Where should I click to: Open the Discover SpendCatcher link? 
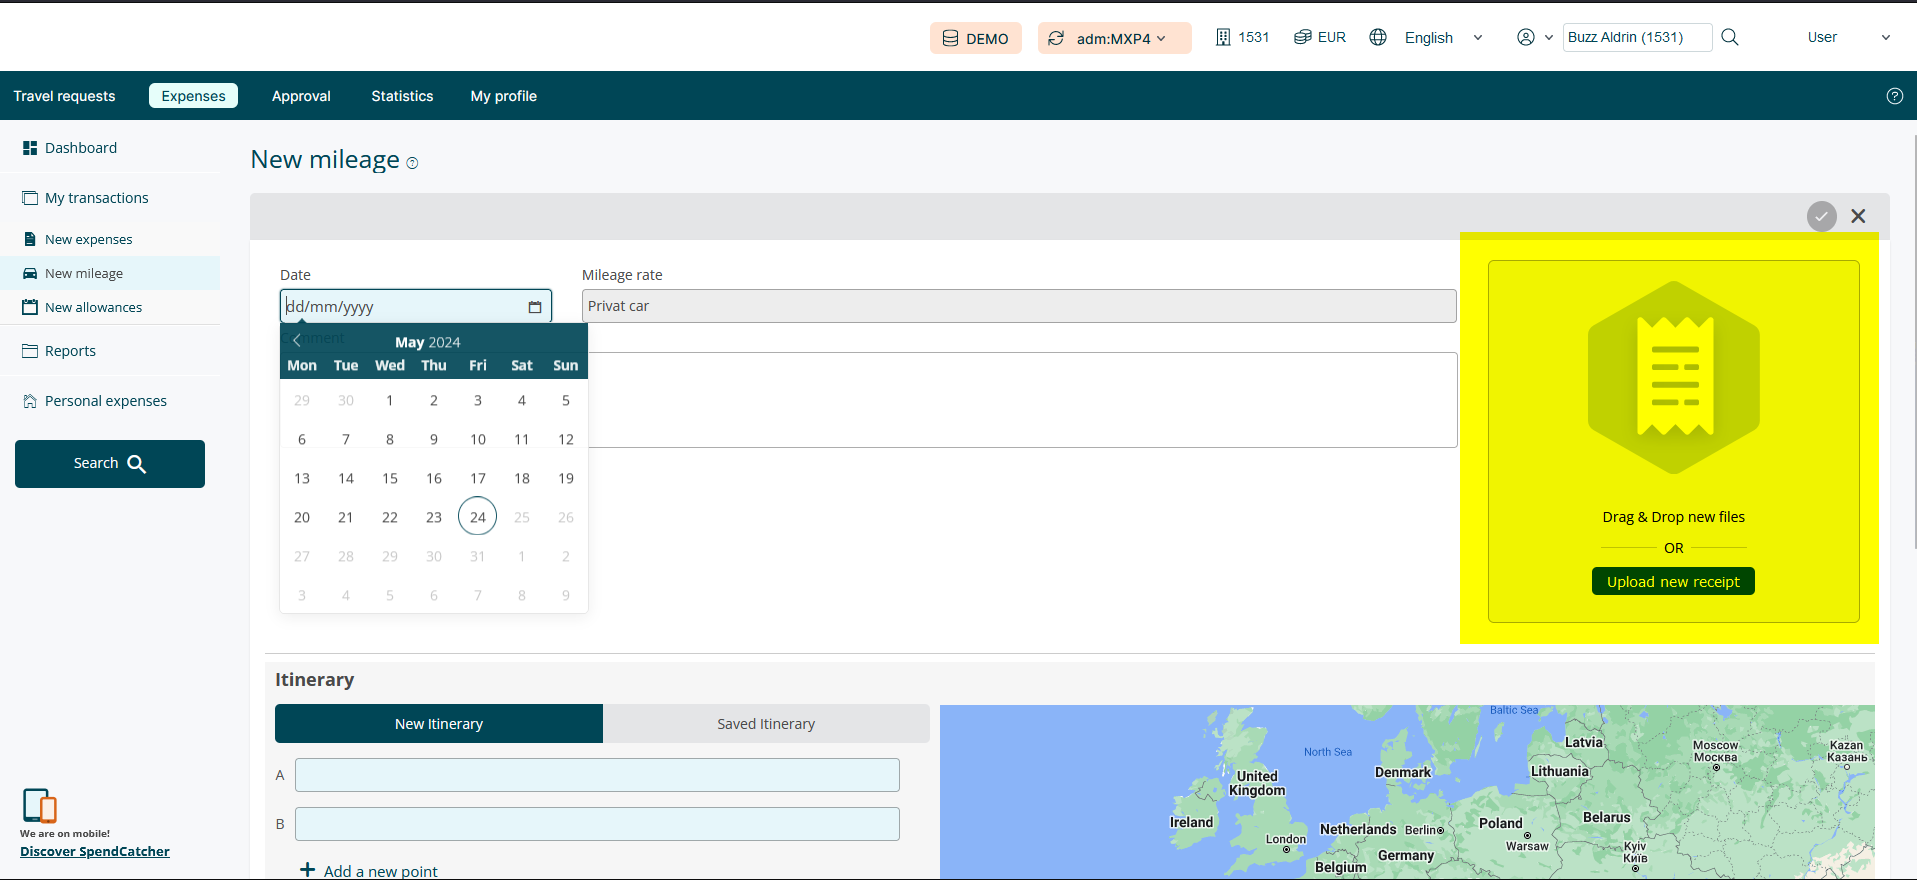tap(95, 852)
